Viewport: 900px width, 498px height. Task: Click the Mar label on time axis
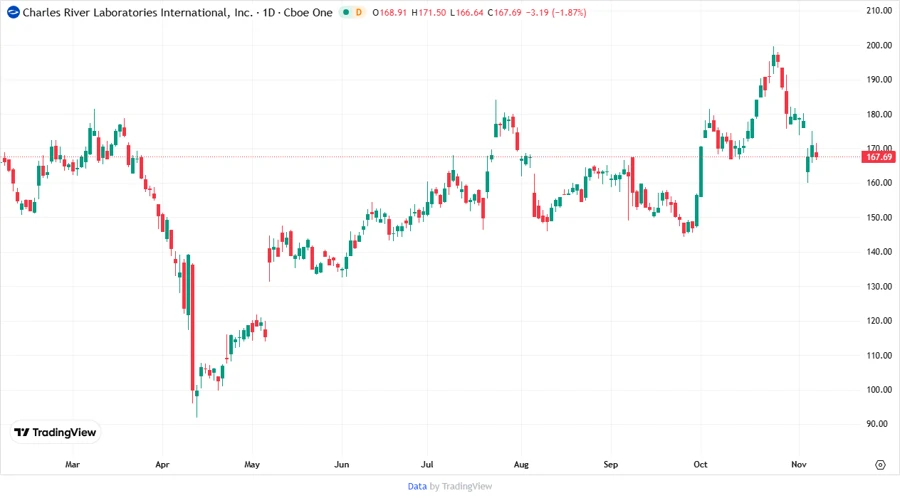pos(72,464)
